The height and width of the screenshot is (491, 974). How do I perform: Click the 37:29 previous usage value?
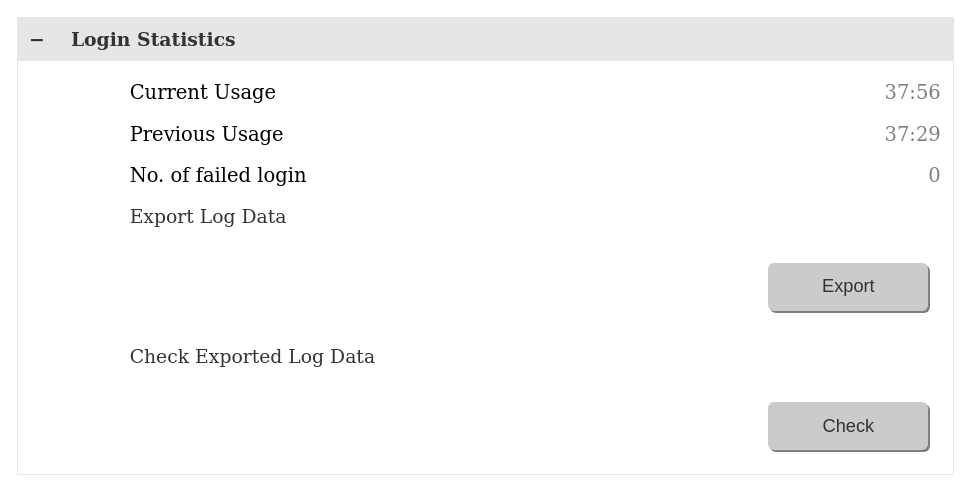point(912,134)
